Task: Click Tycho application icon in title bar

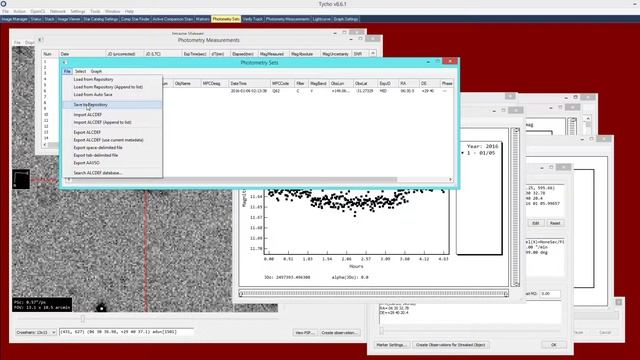Action: tap(4, 4)
